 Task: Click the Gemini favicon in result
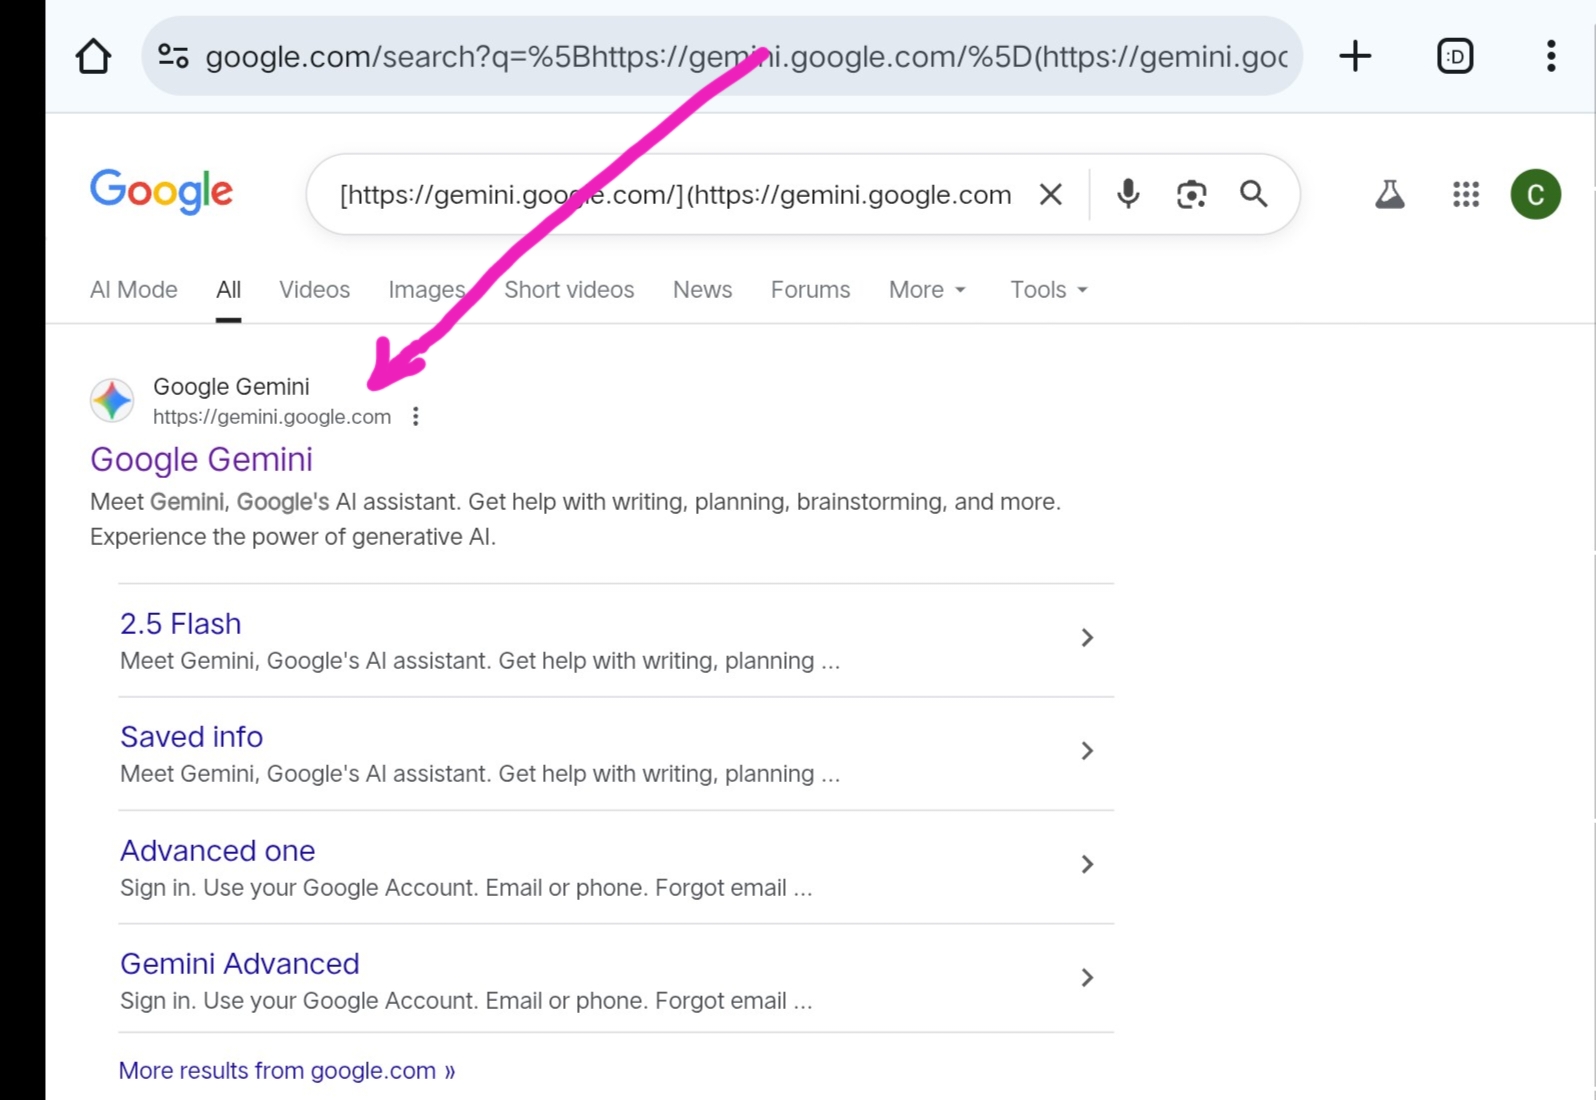coord(112,401)
